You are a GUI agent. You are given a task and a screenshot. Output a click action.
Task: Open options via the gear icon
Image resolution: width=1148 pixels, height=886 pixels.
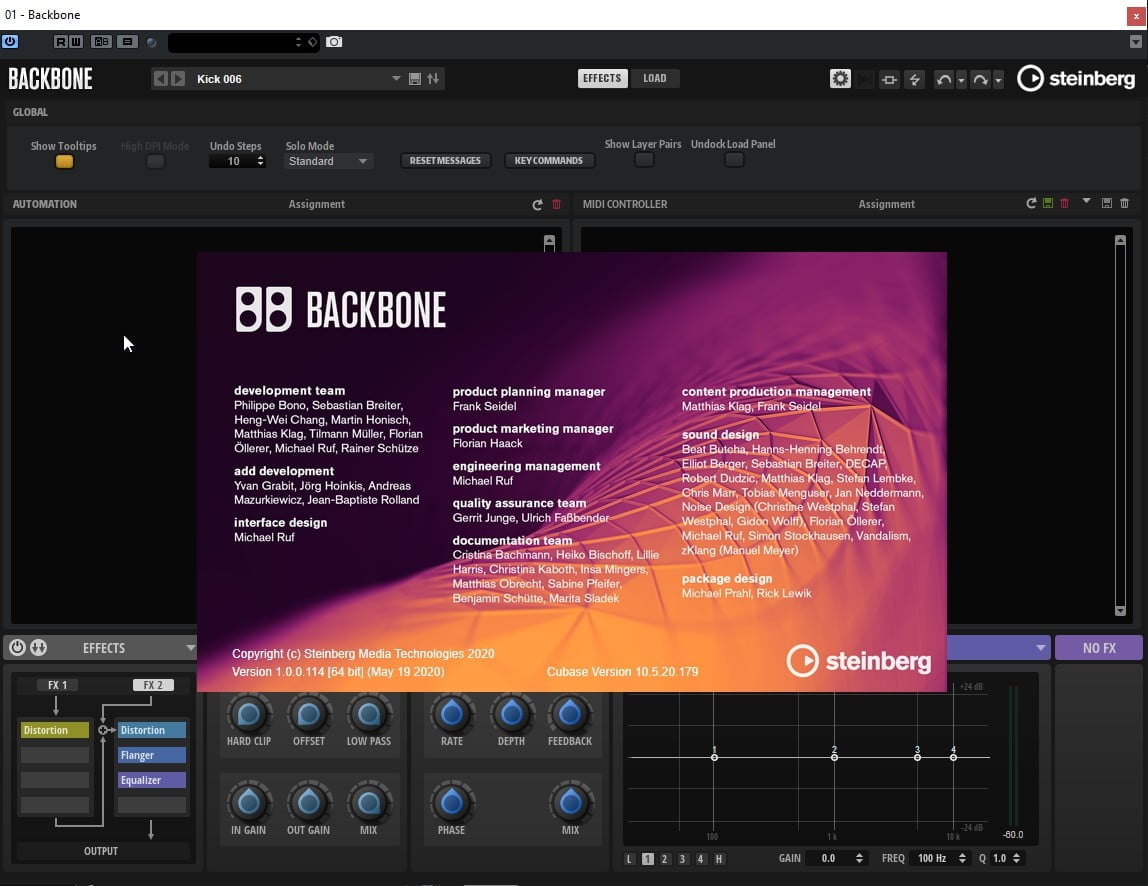click(x=840, y=78)
